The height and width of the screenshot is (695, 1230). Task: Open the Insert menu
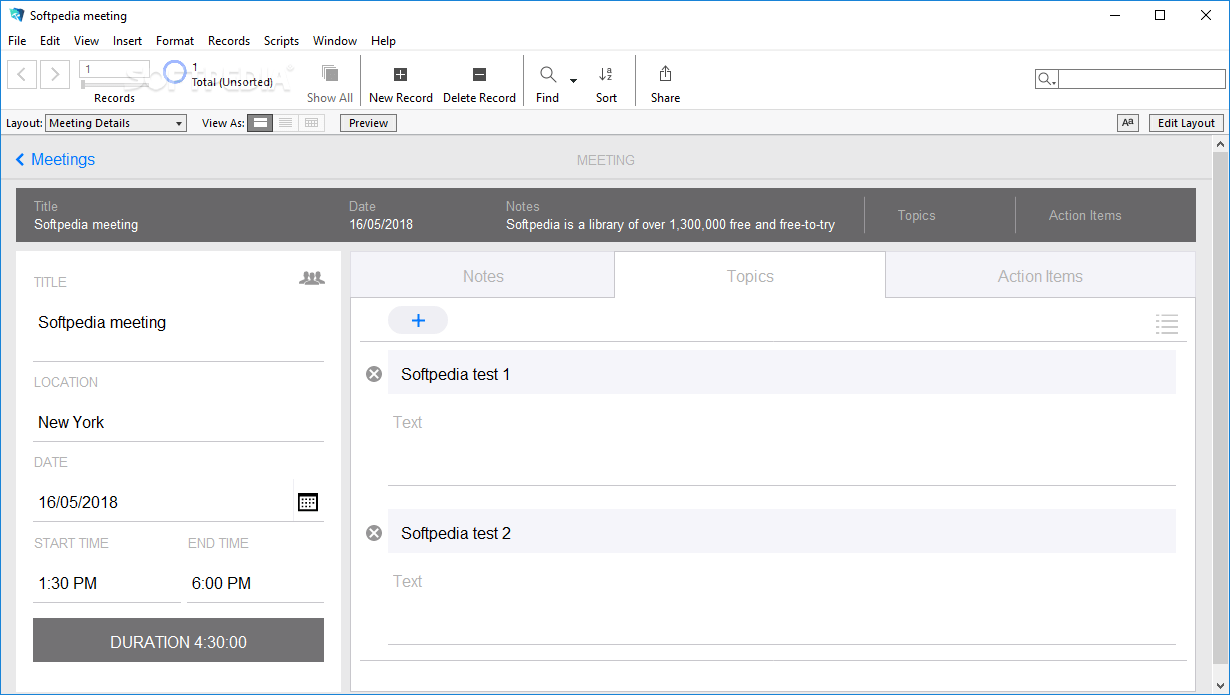point(127,41)
